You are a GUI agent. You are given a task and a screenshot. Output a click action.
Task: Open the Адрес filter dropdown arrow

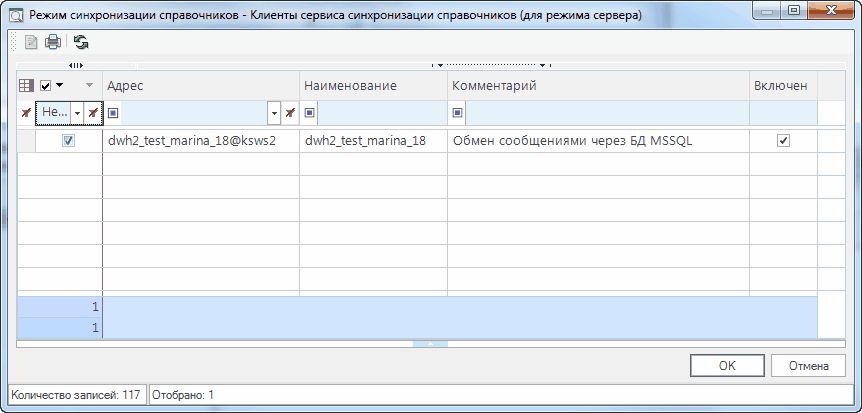pos(274,112)
